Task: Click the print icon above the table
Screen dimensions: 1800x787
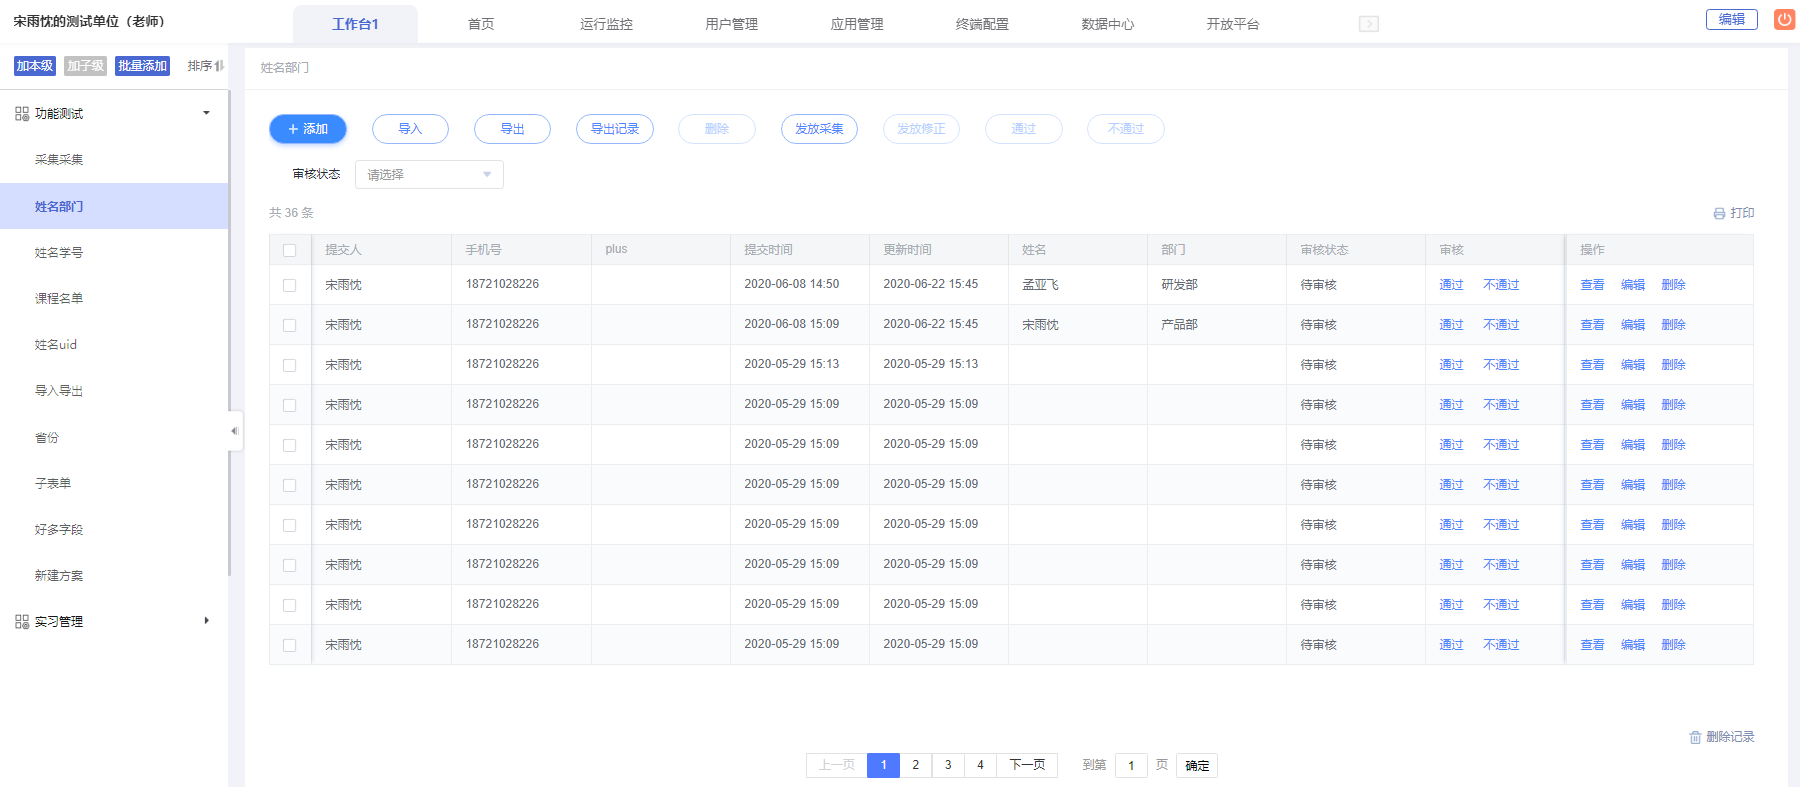Action: click(x=1719, y=214)
